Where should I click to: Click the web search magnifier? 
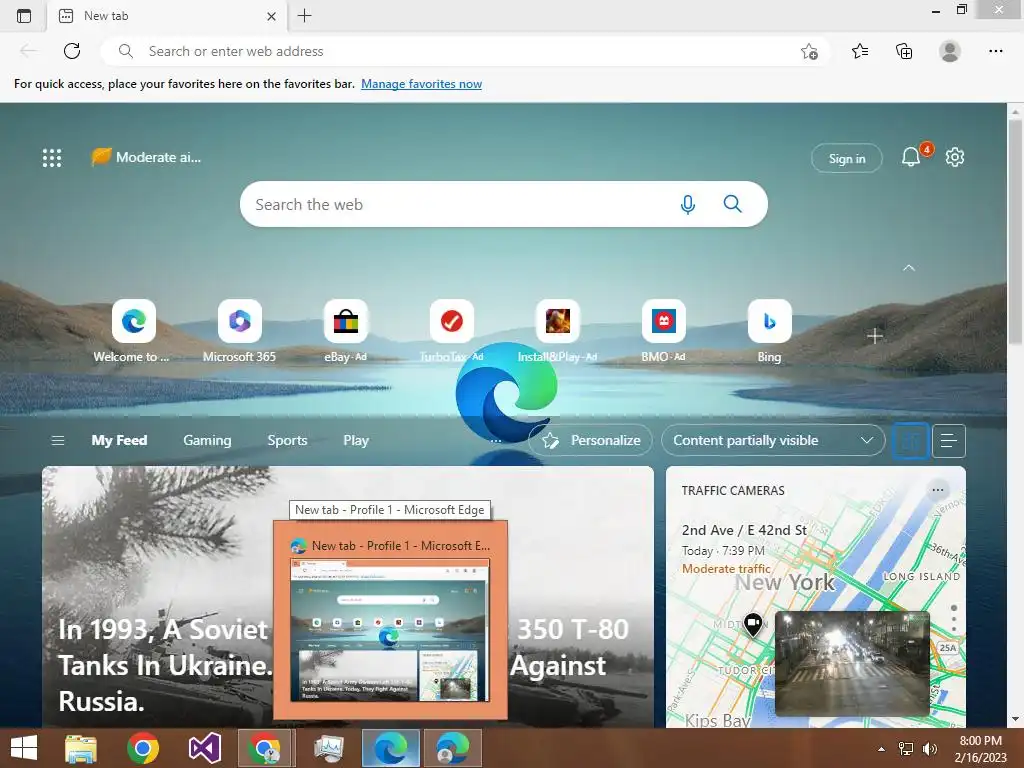[x=733, y=204]
